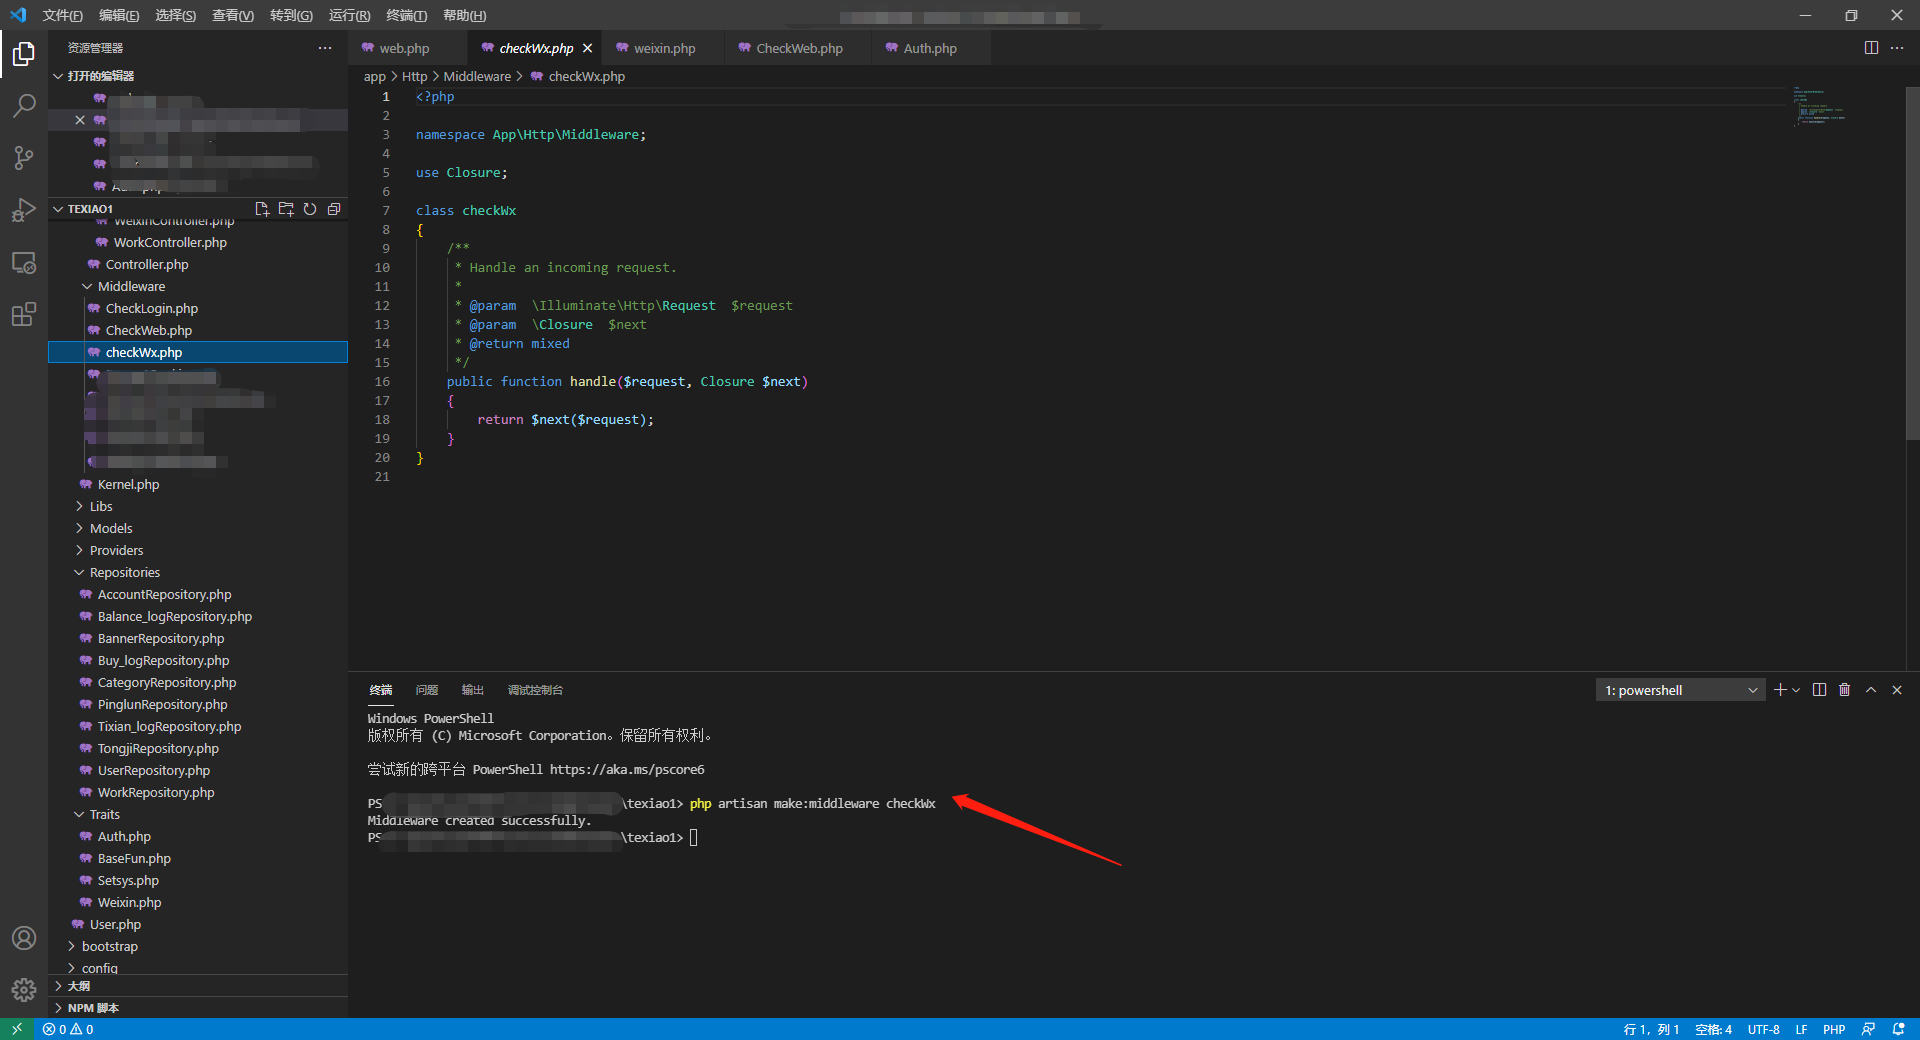Click the Http breadcrumb segment
Viewport: 1920px width, 1040px height.
coord(414,76)
